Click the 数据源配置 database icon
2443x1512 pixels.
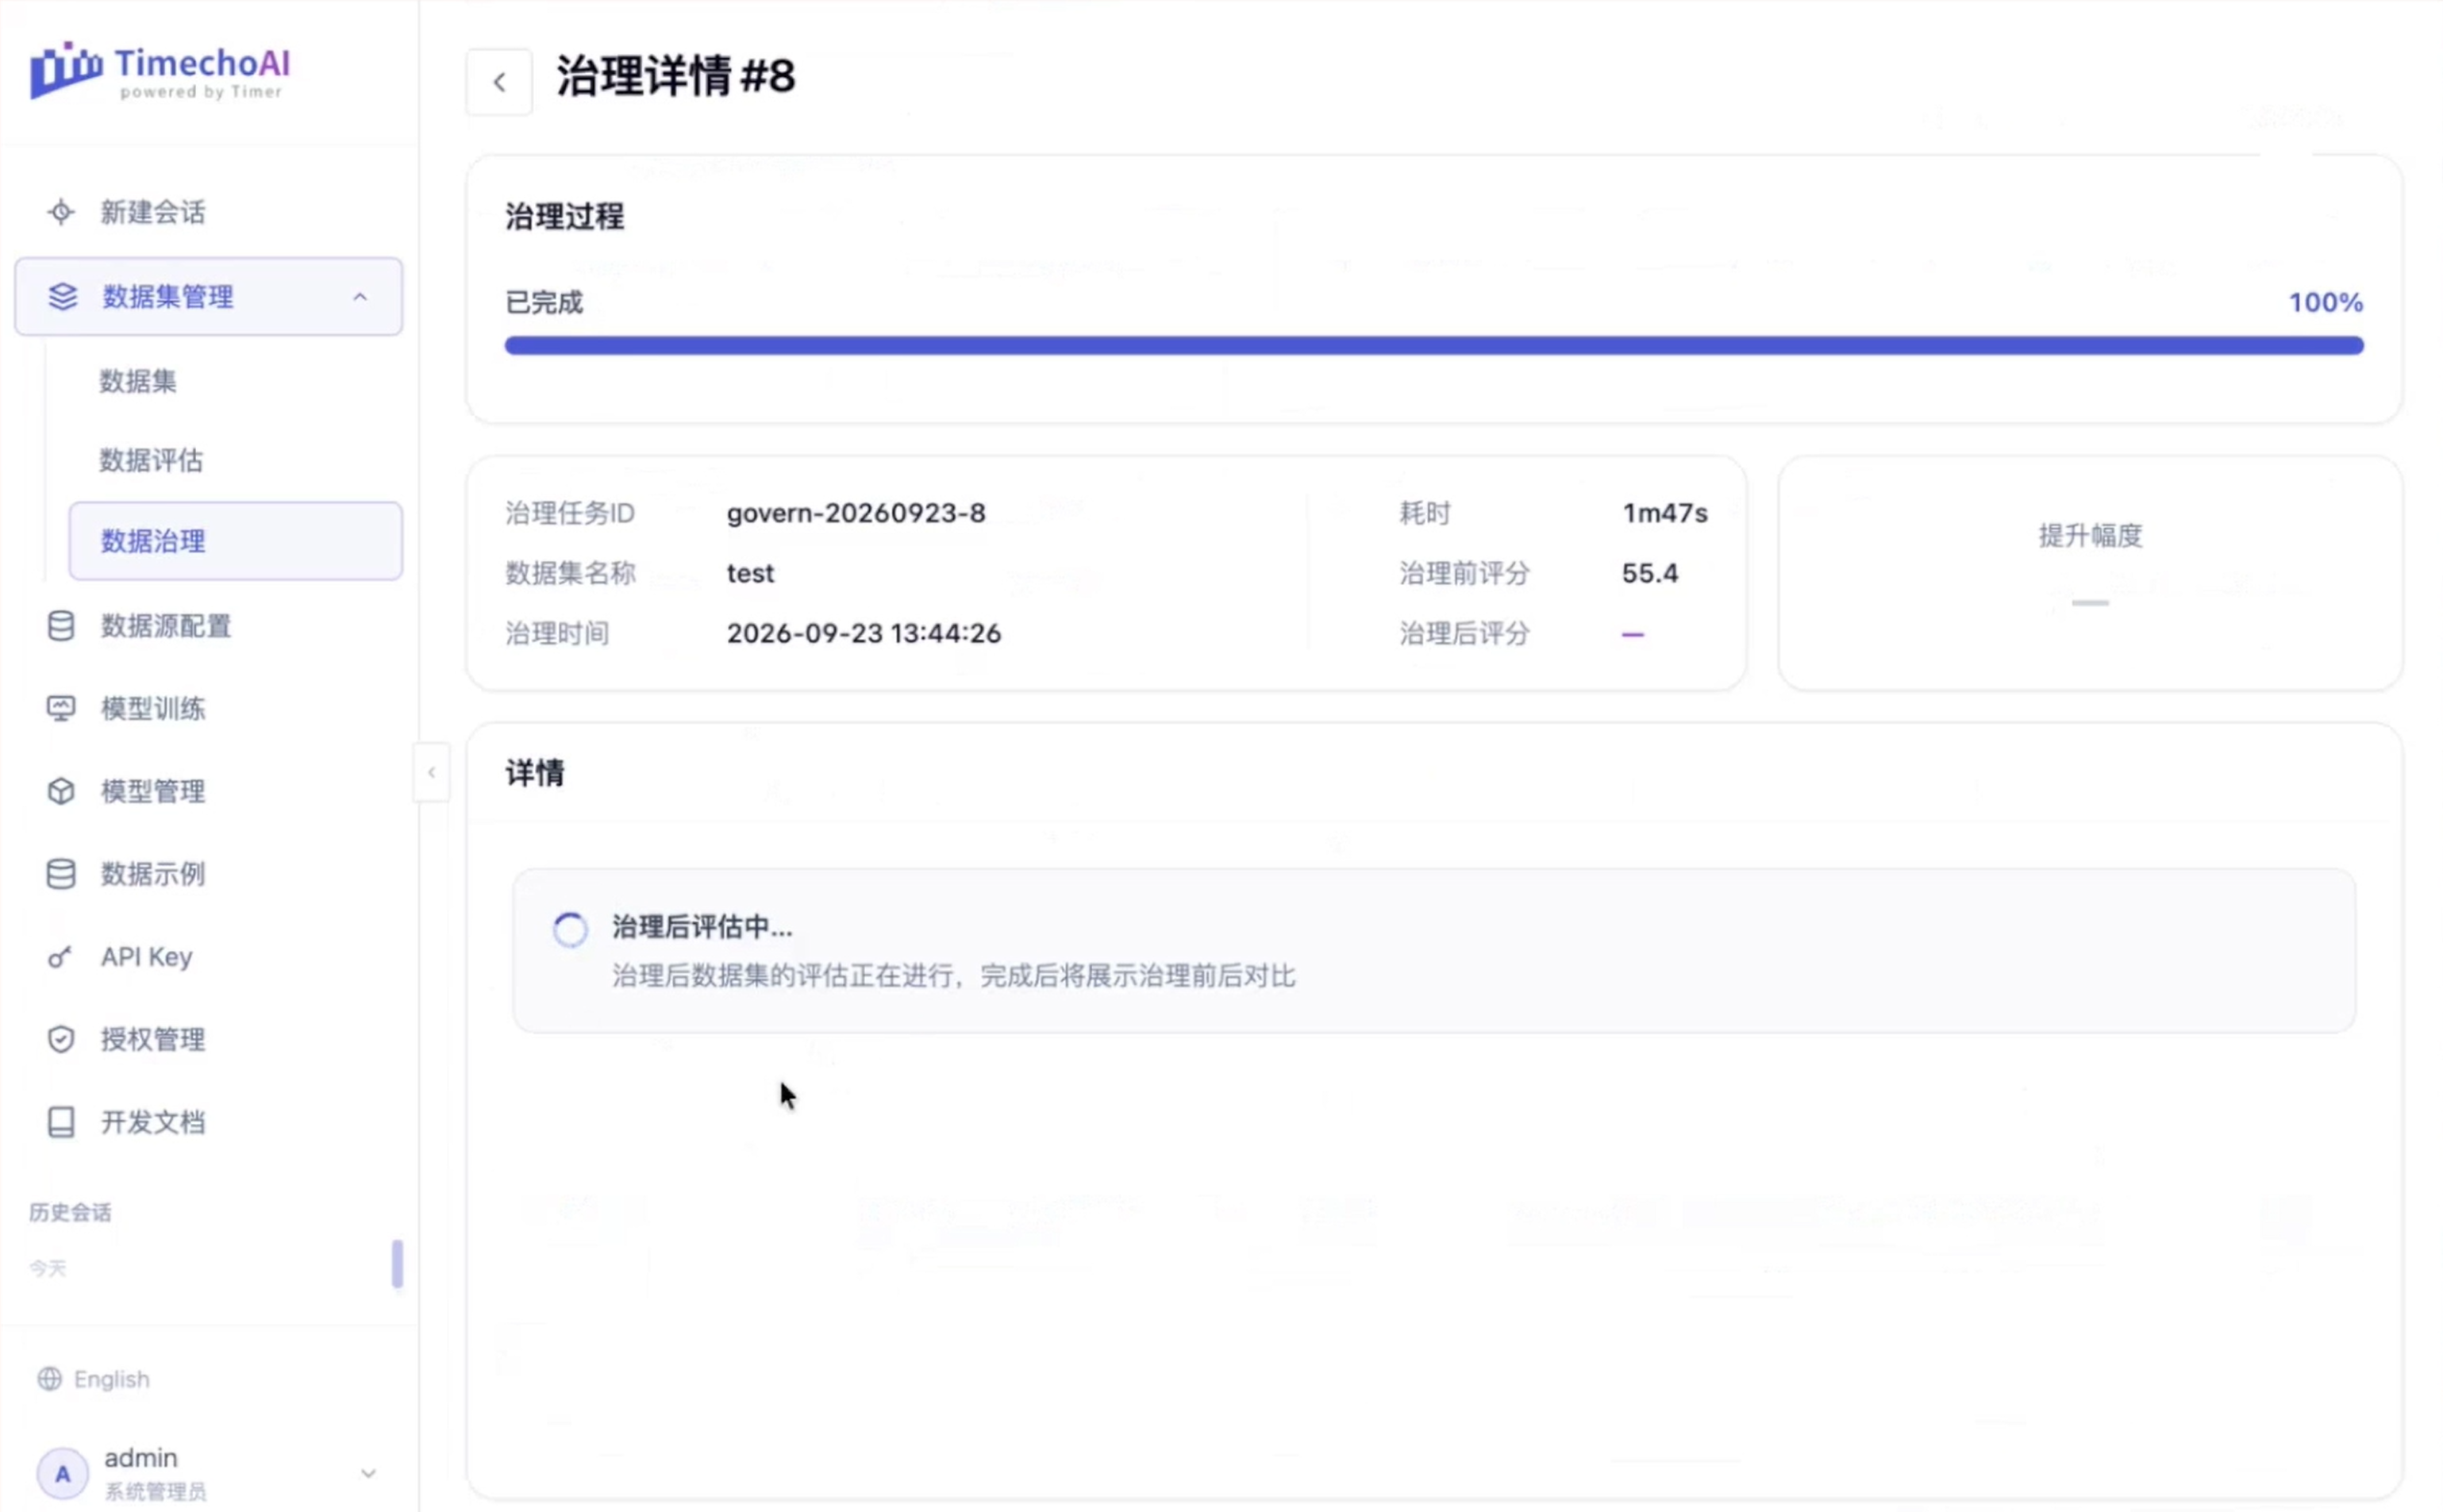point(61,626)
